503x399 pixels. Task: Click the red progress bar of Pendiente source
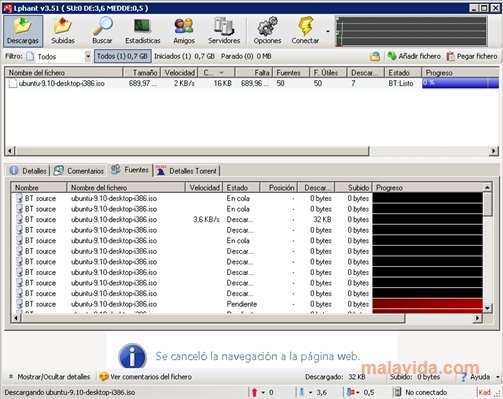pos(428,304)
